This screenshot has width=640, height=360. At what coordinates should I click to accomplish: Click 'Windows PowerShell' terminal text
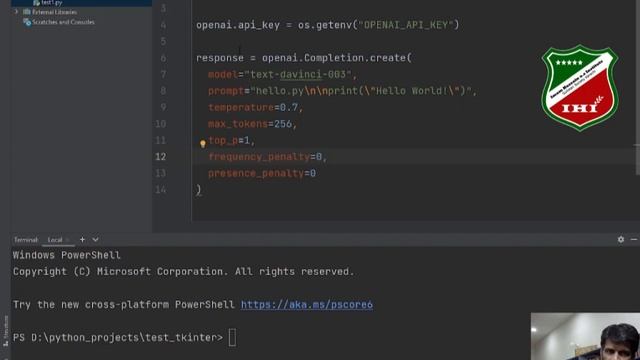pos(67,256)
